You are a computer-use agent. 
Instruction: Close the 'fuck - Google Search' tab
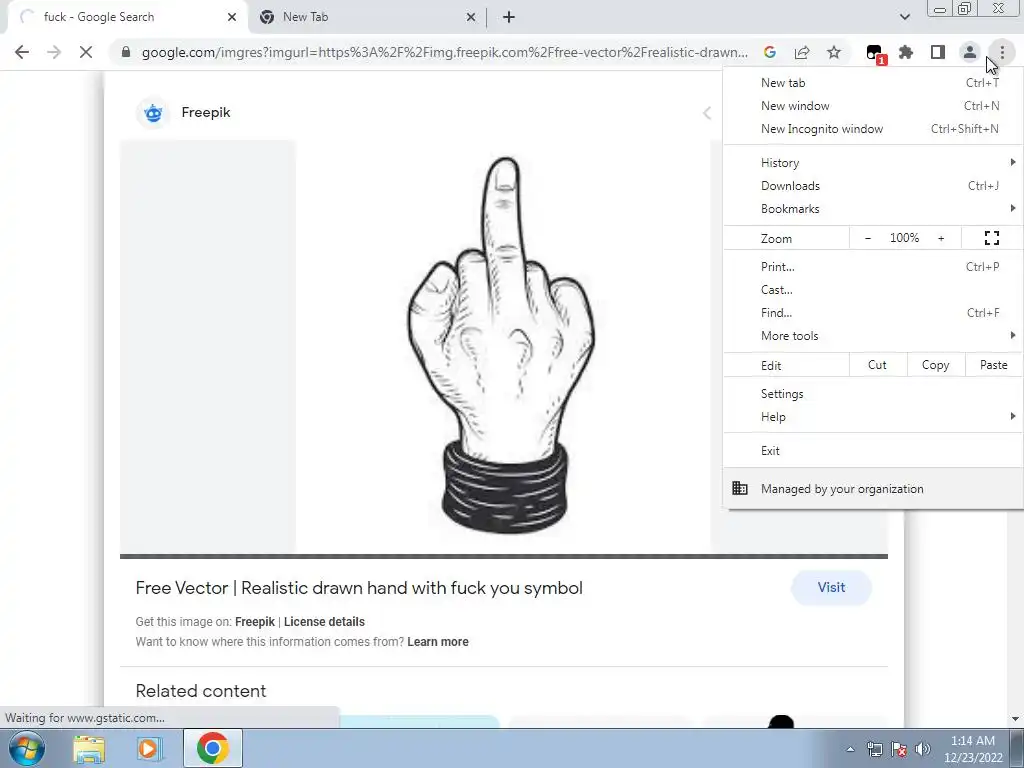tap(232, 17)
